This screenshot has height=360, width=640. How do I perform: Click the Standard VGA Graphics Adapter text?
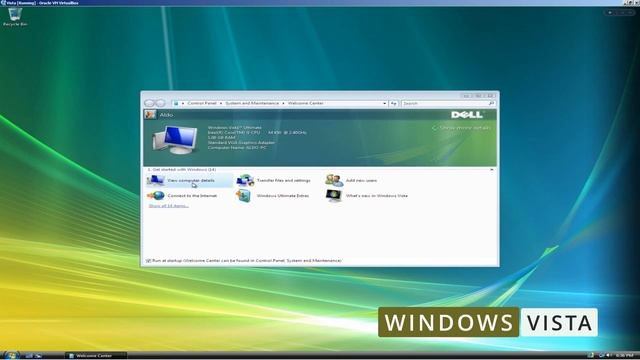241,142
